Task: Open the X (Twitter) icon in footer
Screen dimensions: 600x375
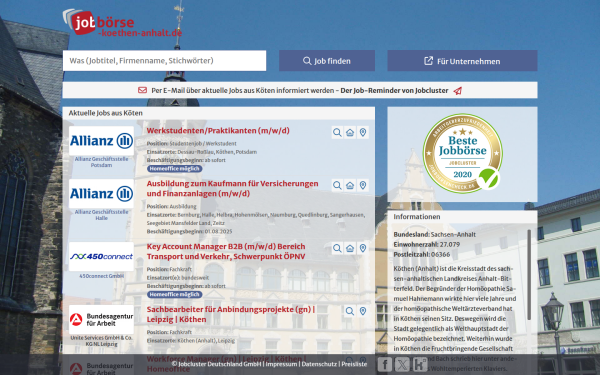Action: [x=402, y=364]
